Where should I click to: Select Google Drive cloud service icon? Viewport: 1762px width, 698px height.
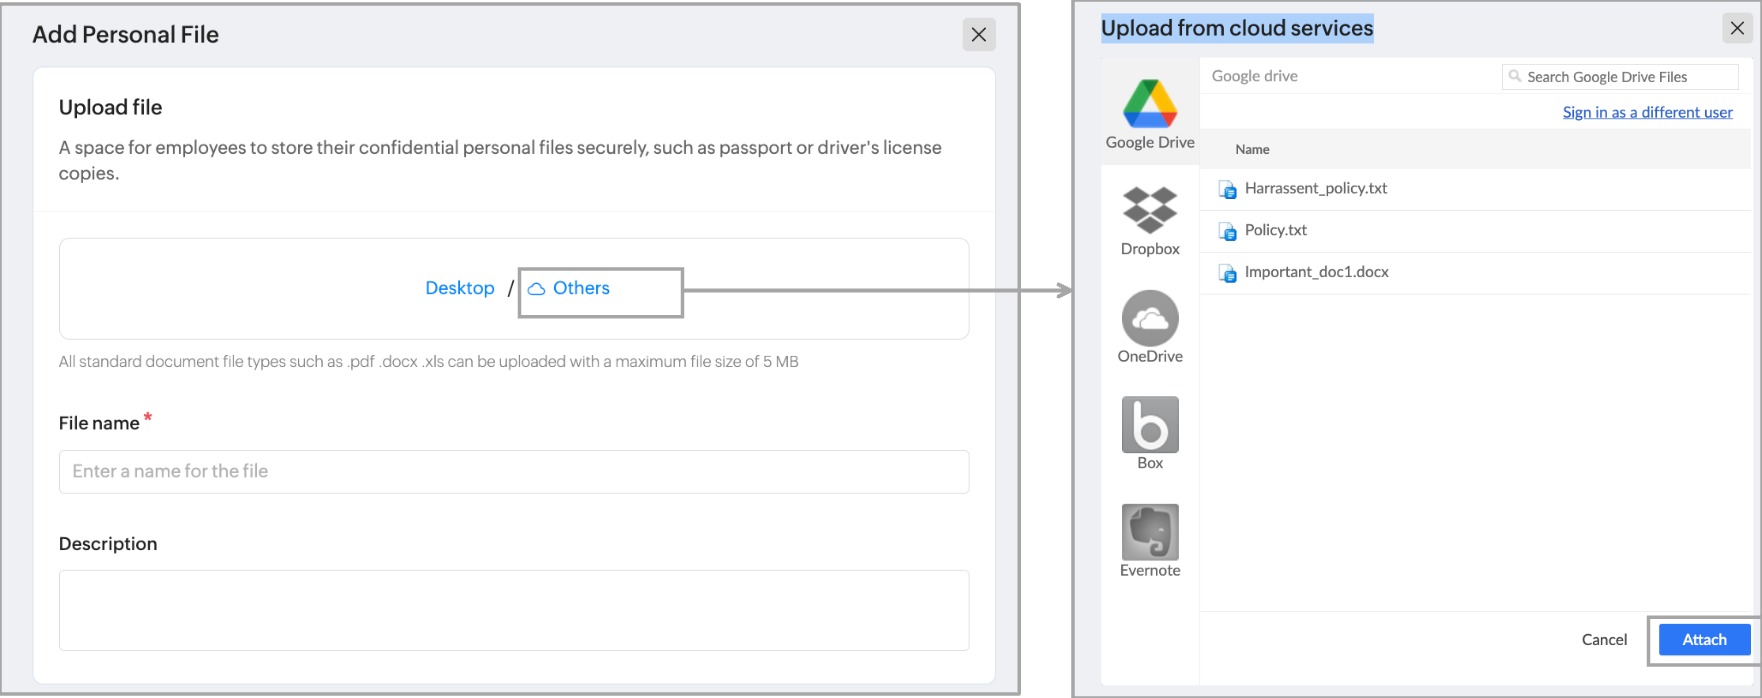[1150, 104]
